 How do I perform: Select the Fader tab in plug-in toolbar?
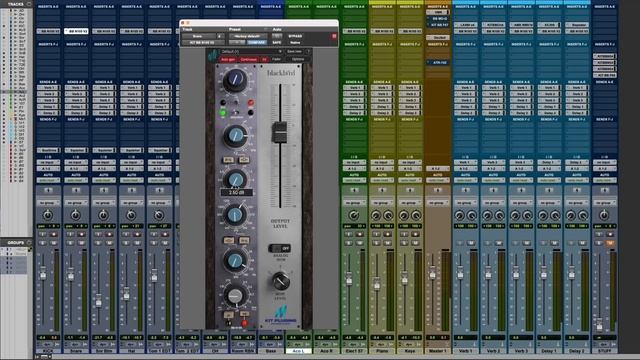coord(276,59)
